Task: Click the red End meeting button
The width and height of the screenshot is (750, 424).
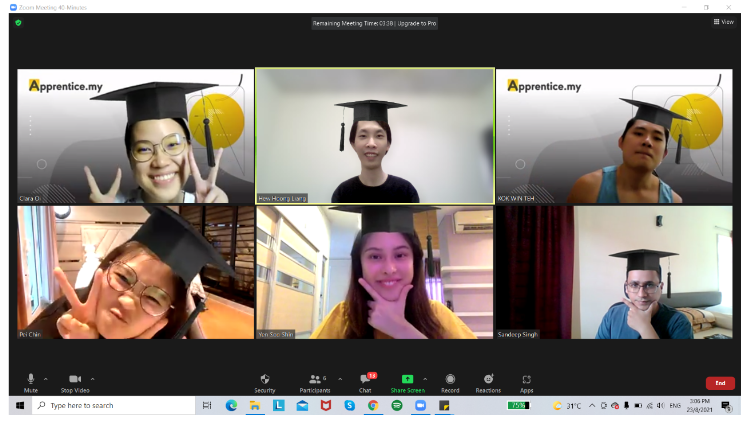Action: (x=719, y=383)
